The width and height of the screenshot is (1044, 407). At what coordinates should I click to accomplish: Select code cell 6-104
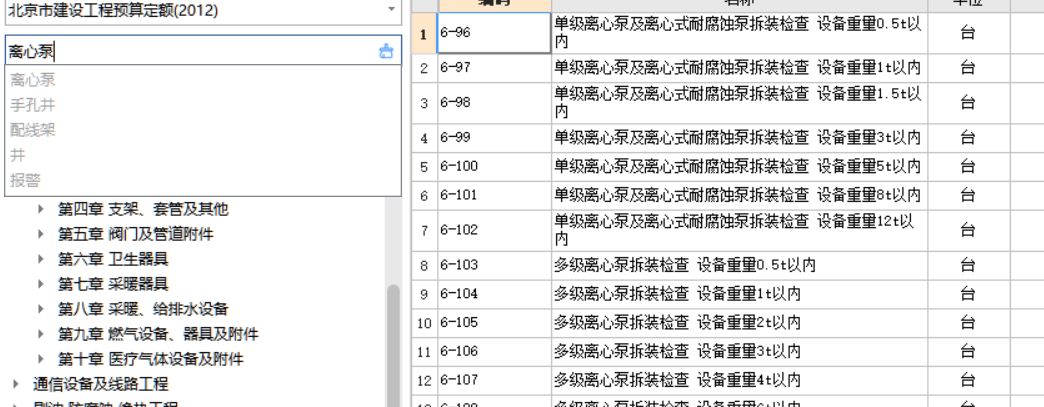(x=494, y=294)
